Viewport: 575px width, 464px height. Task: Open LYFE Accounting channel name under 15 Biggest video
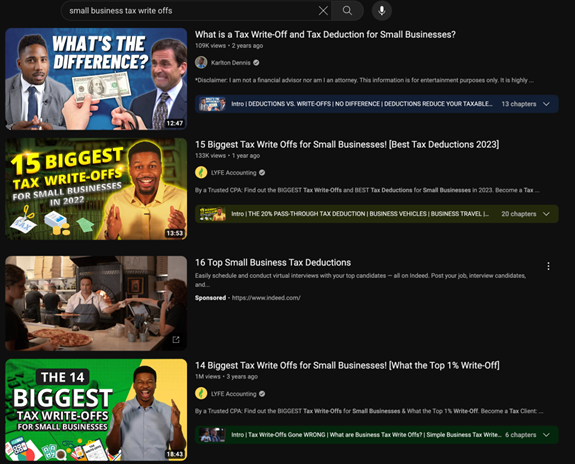234,173
